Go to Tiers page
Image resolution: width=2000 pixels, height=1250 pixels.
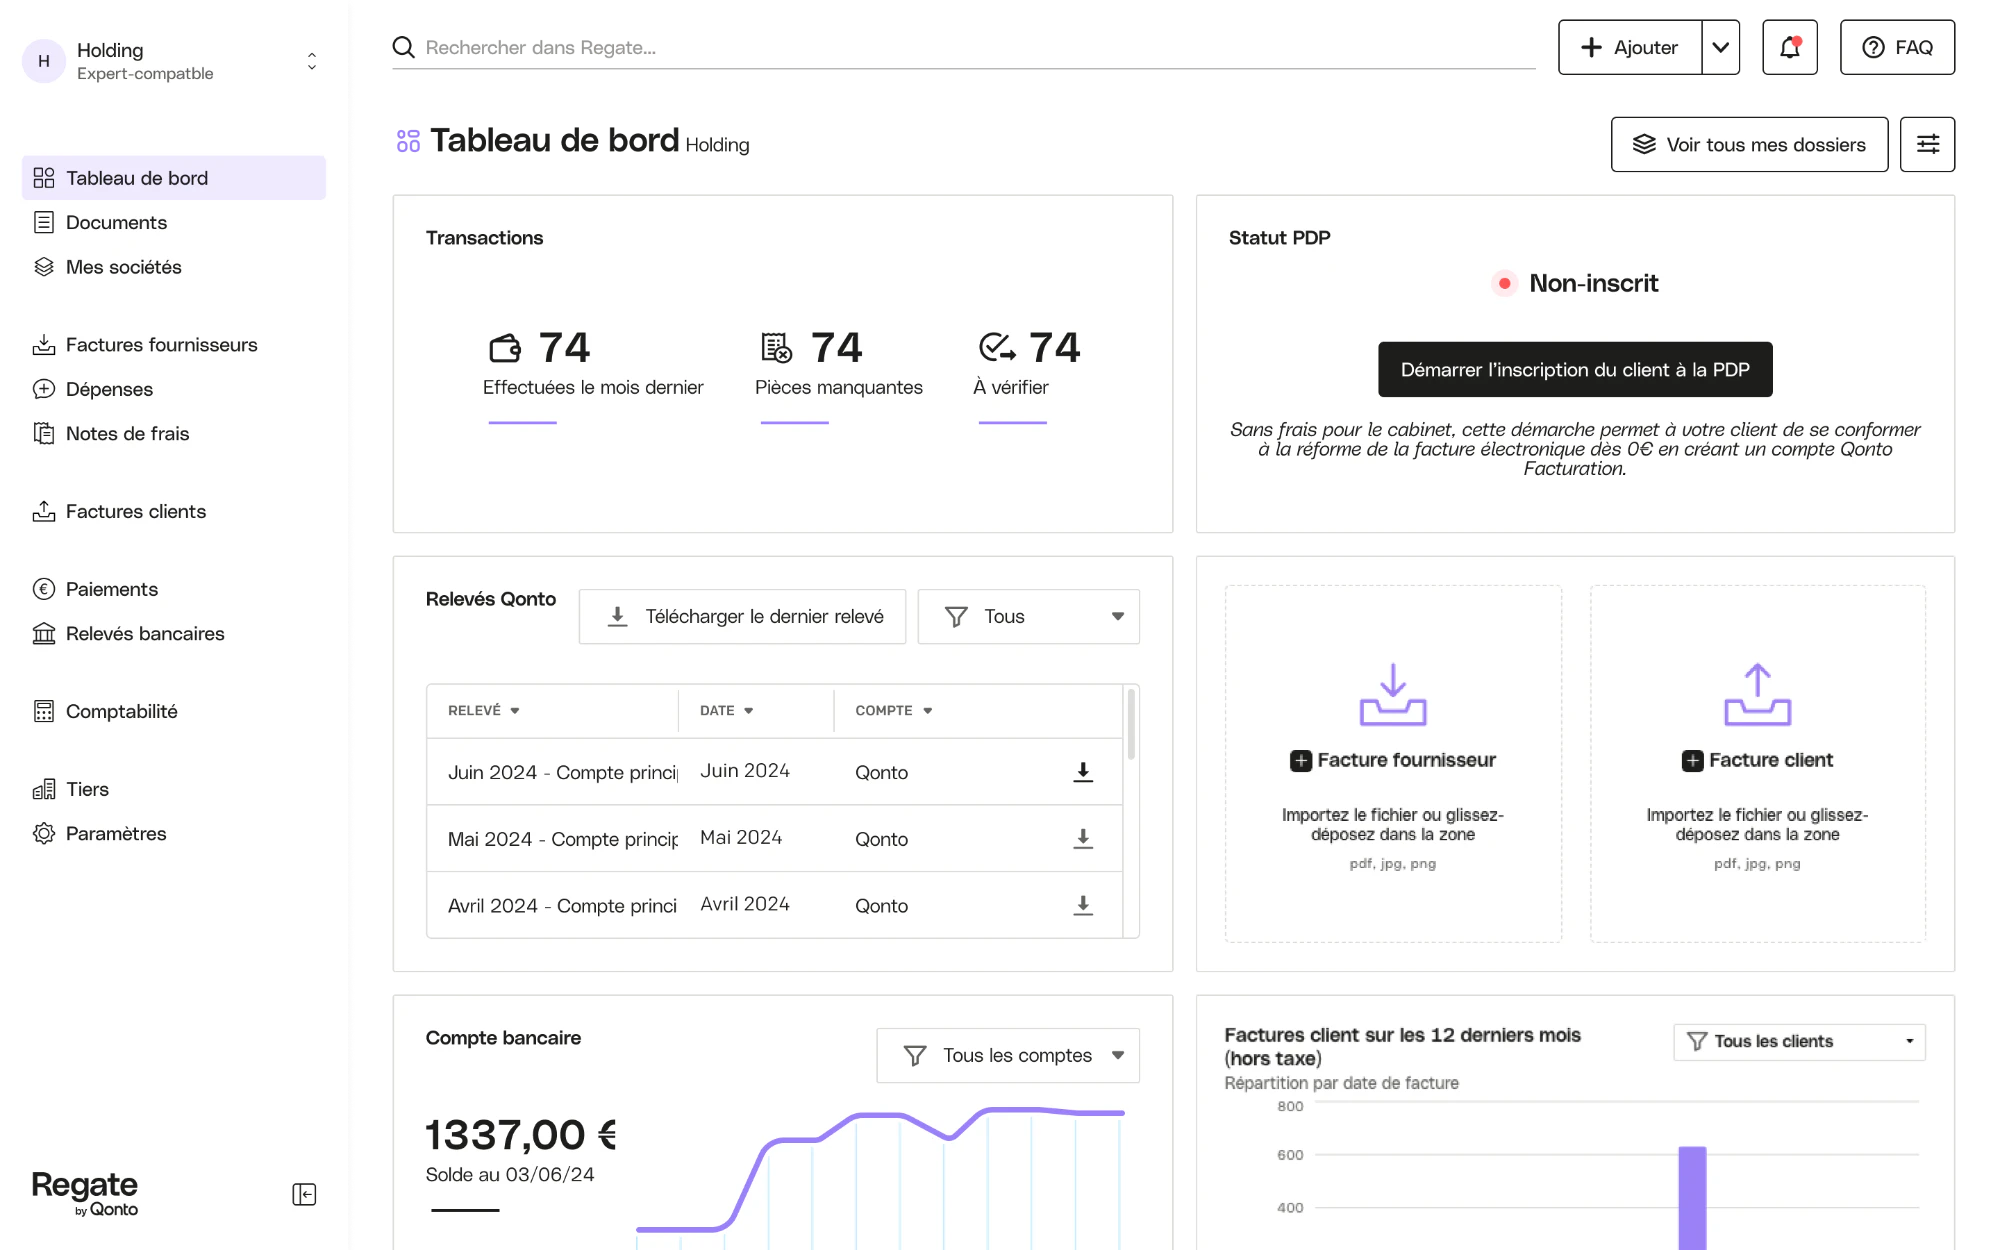[174, 789]
